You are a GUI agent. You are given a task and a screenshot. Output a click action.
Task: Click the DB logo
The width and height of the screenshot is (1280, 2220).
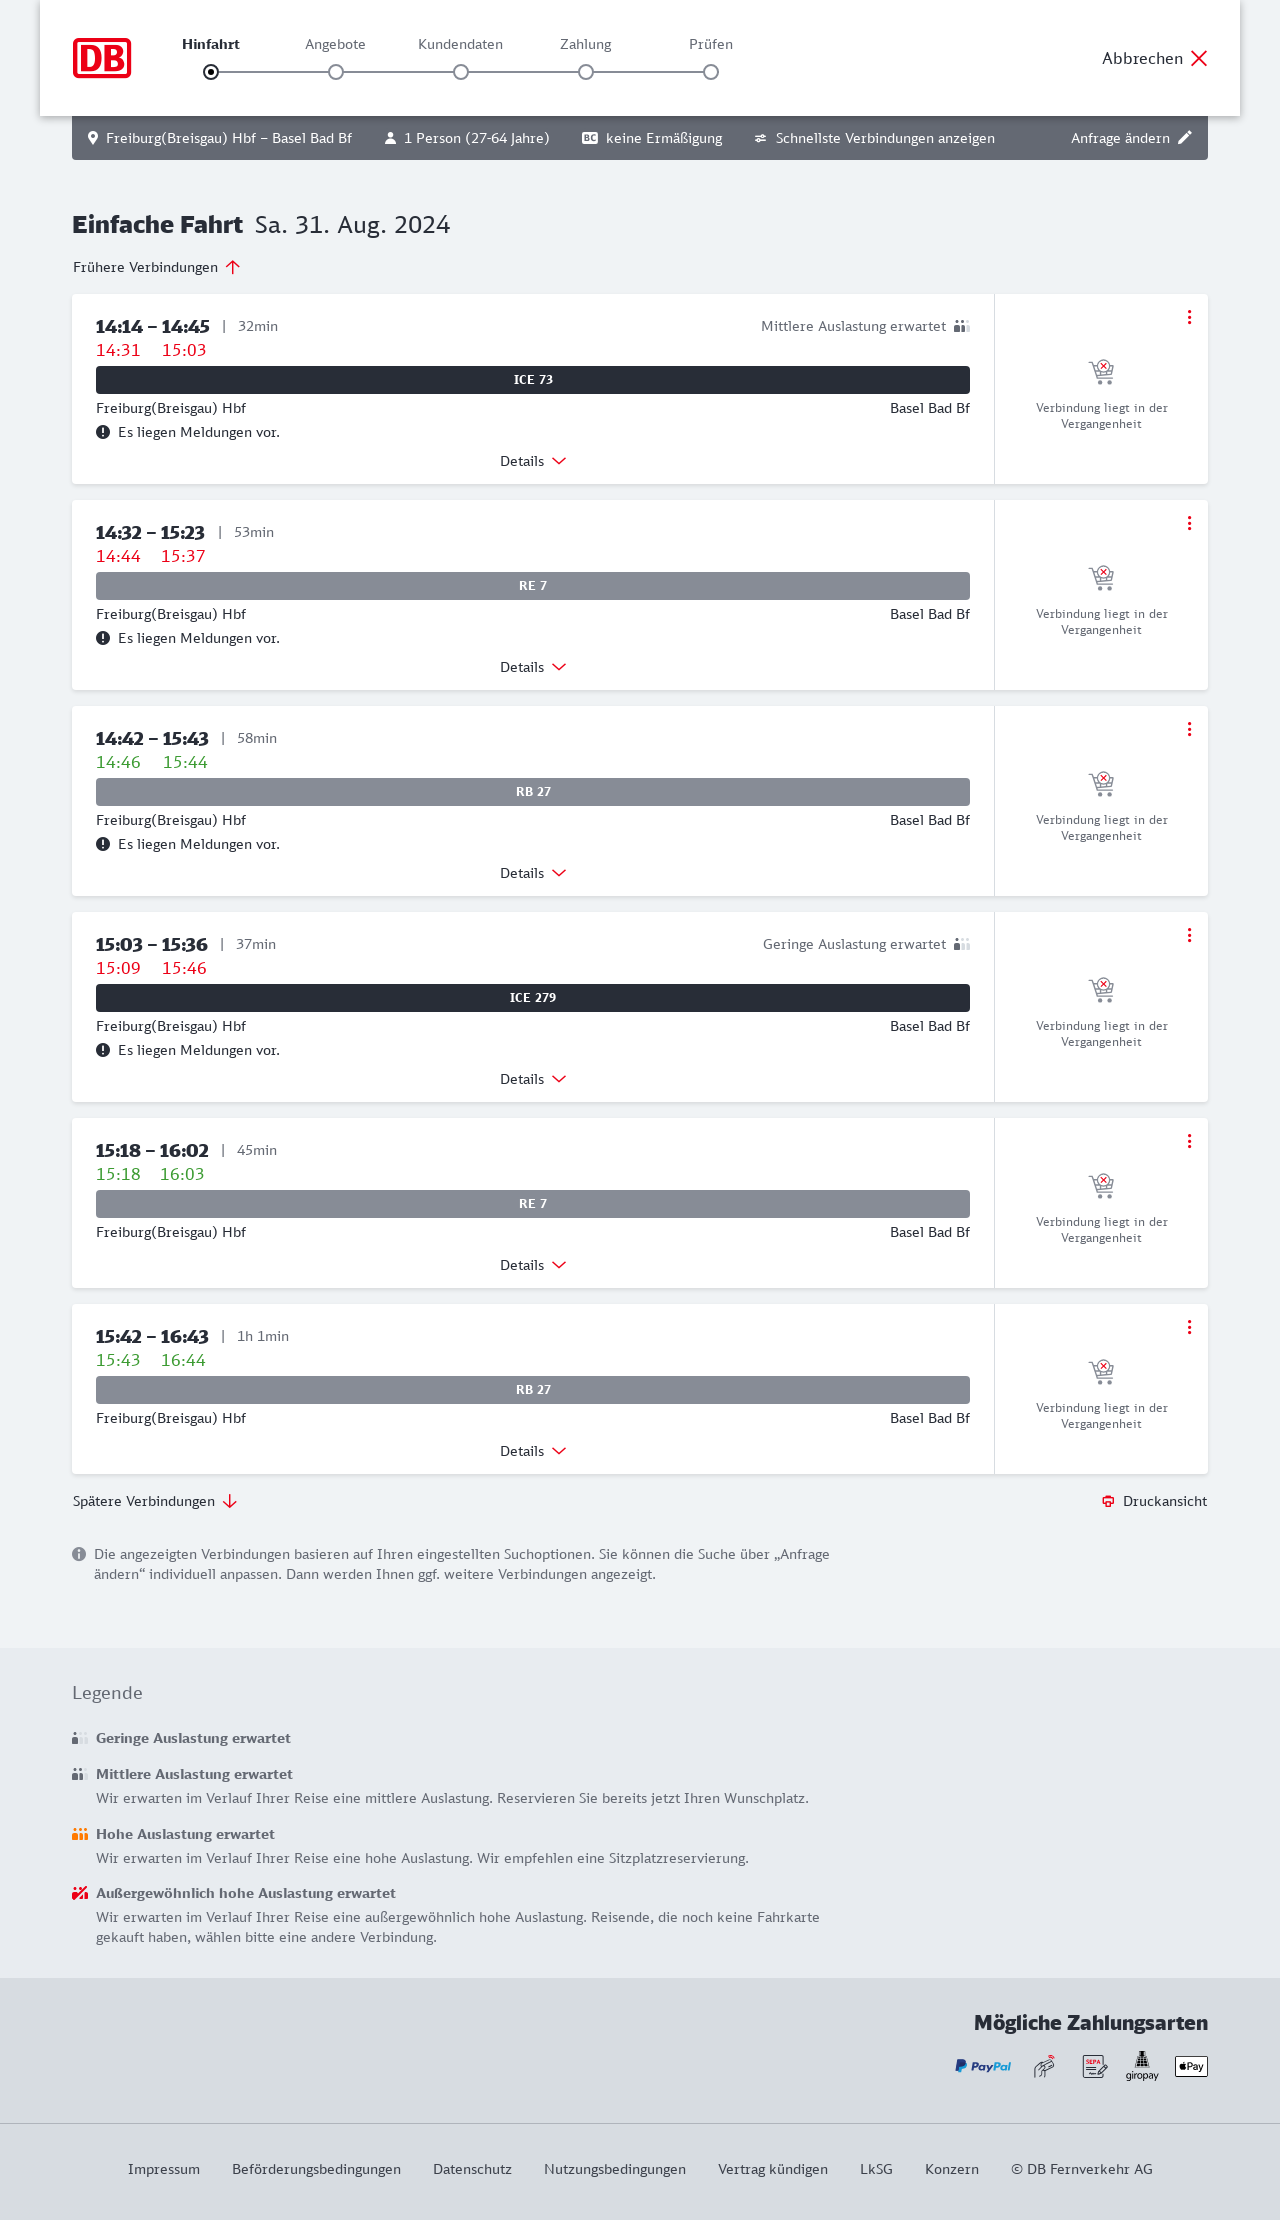pos(102,58)
